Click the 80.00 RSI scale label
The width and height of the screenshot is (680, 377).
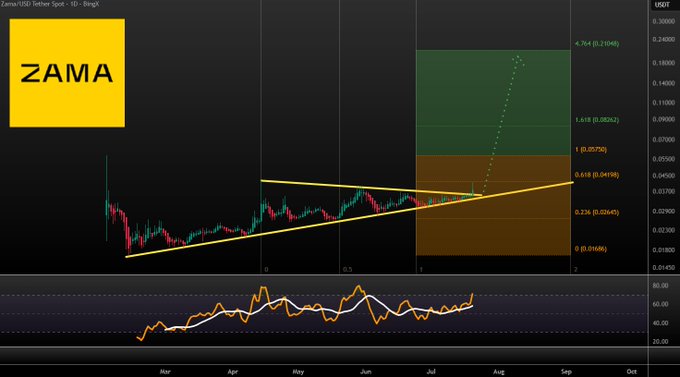click(x=660, y=286)
